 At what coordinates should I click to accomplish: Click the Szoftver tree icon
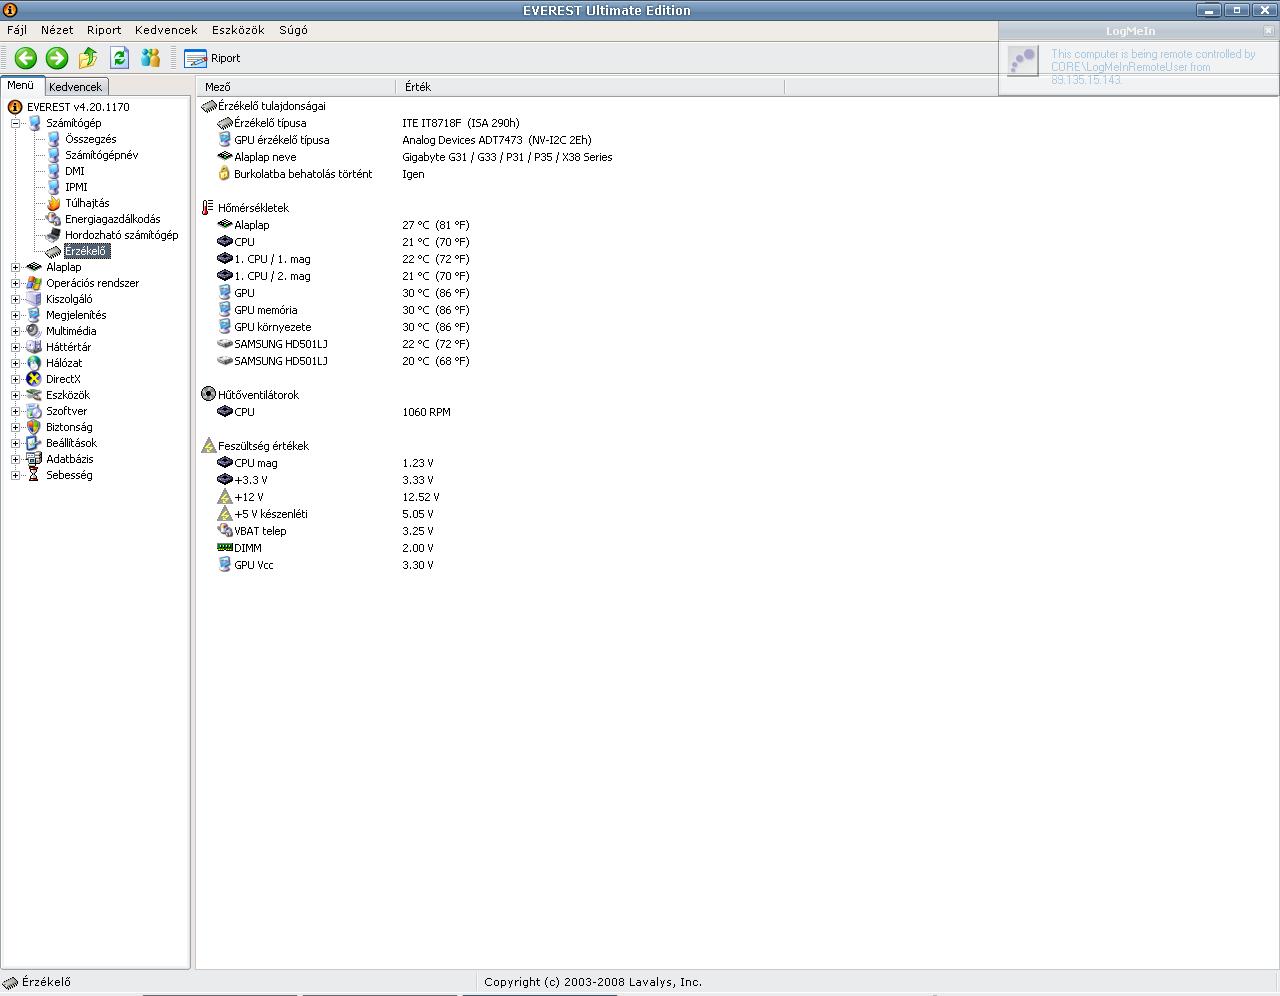(34, 411)
